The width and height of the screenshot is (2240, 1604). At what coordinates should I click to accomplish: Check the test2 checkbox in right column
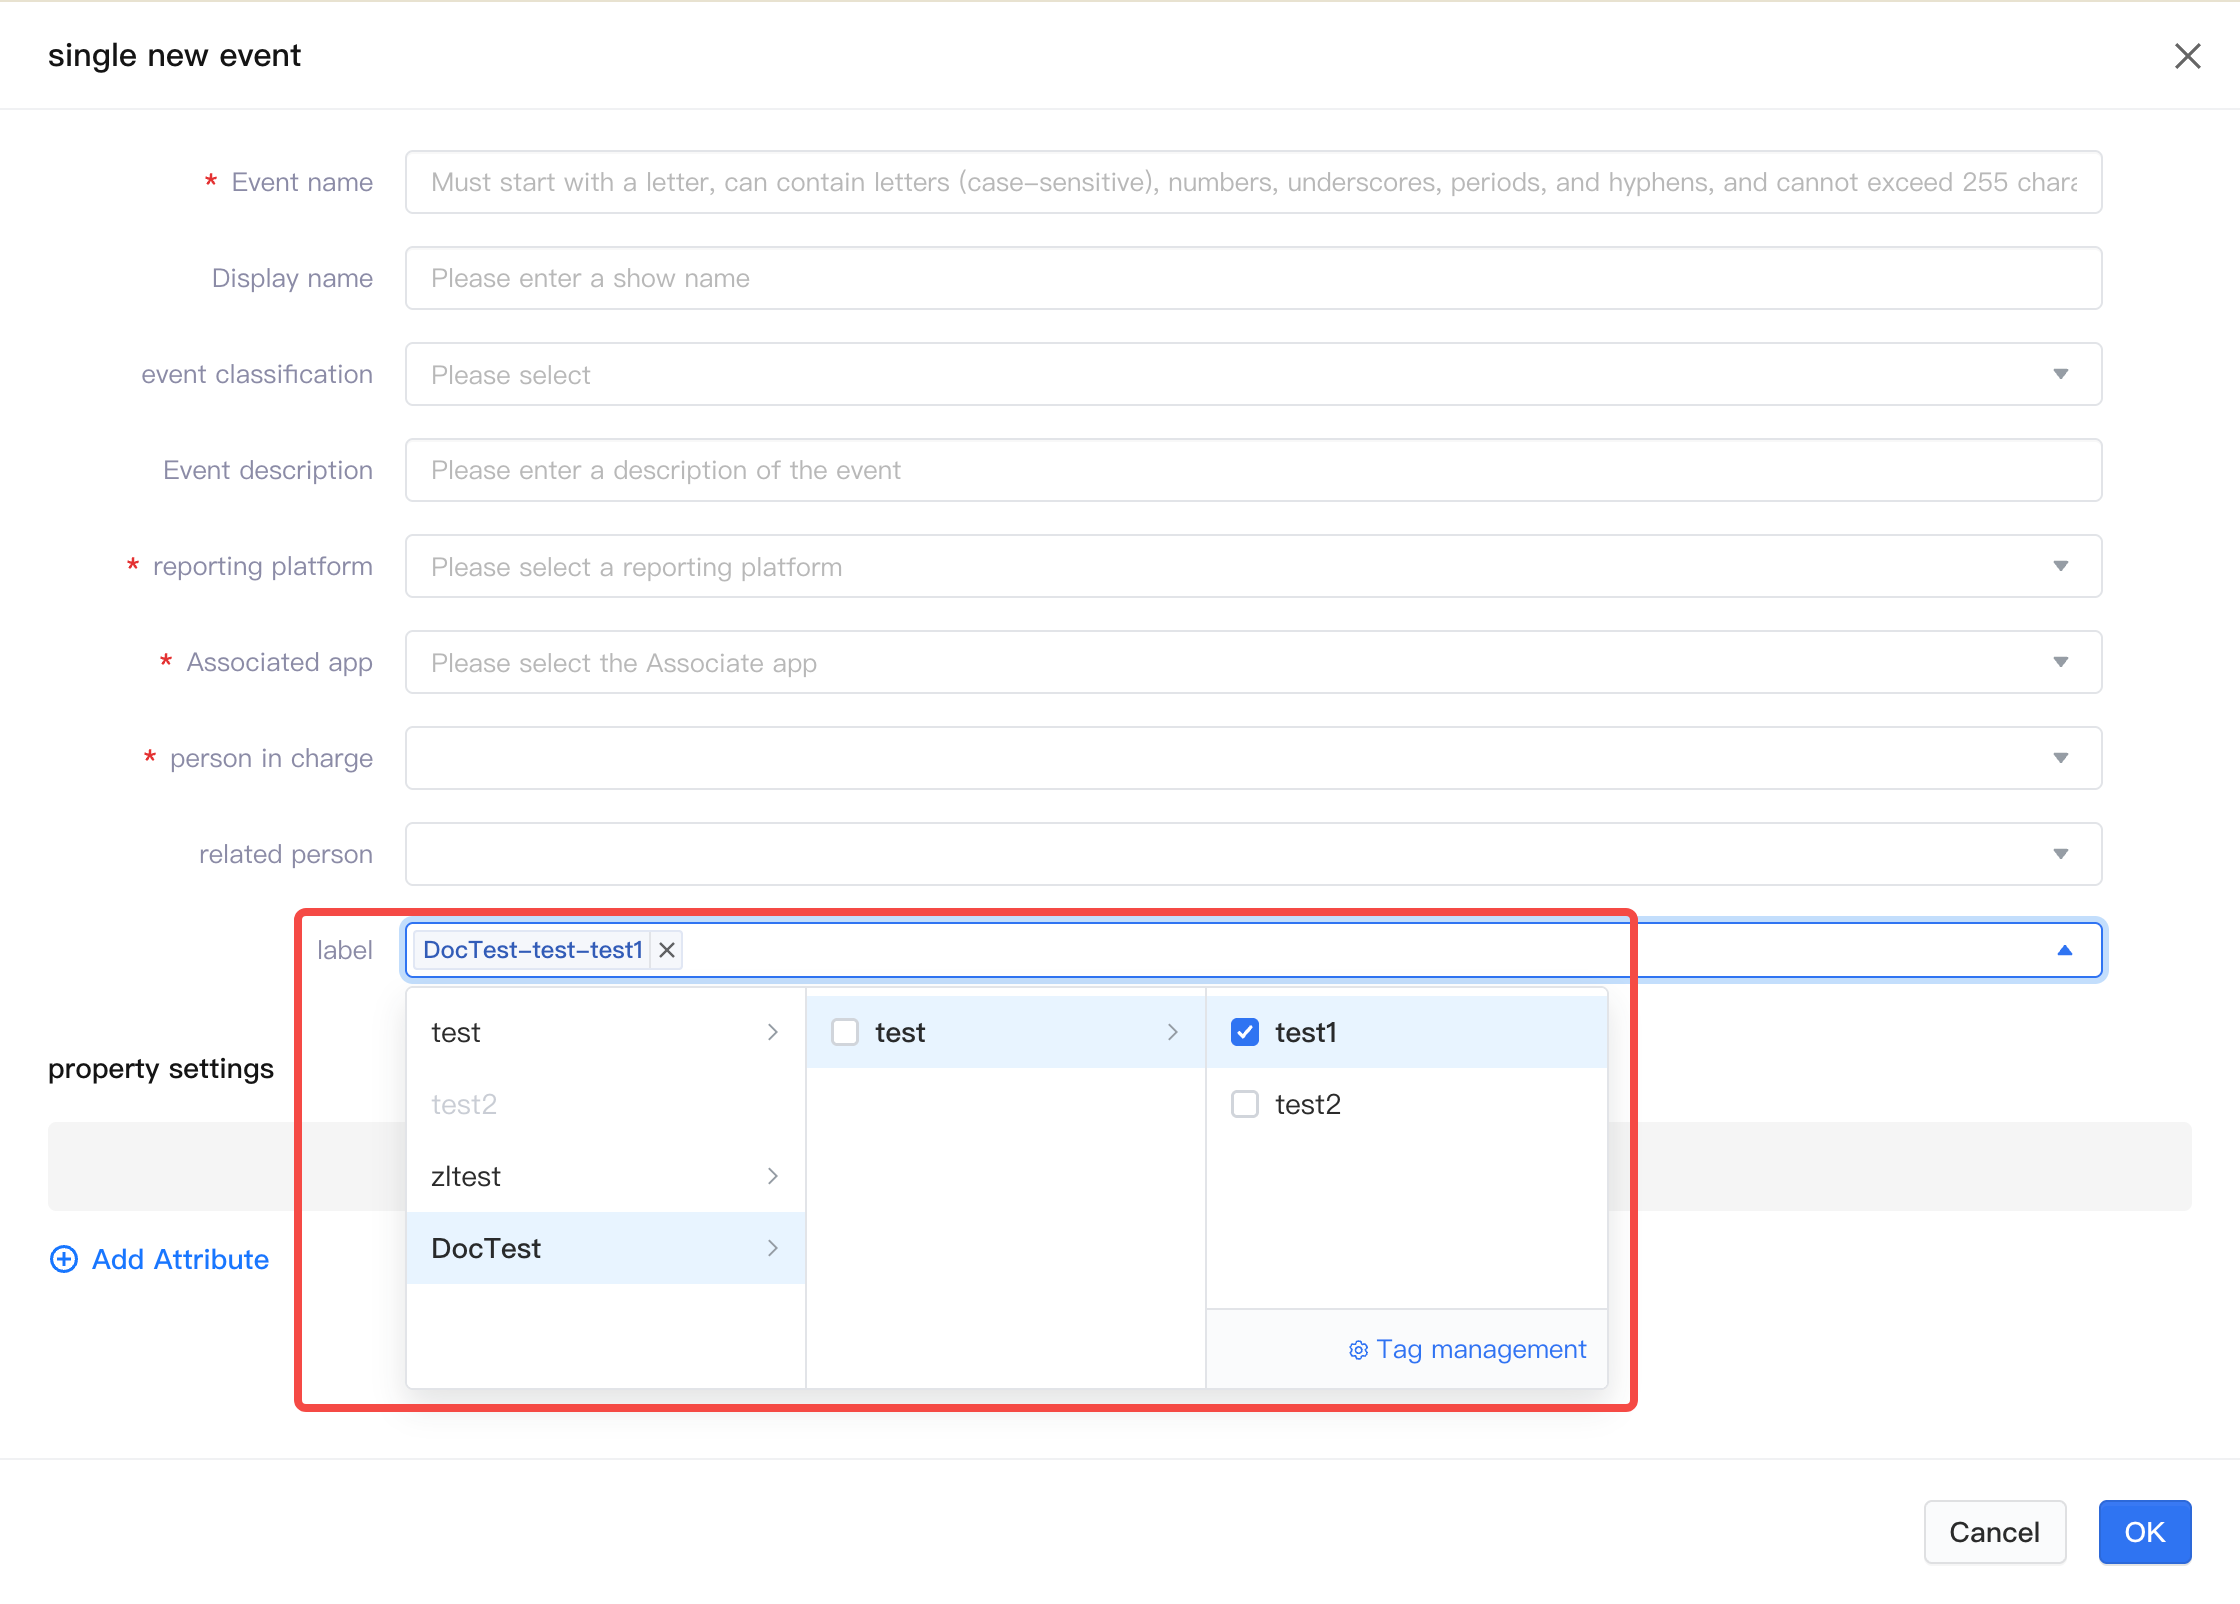tap(1245, 1104)
